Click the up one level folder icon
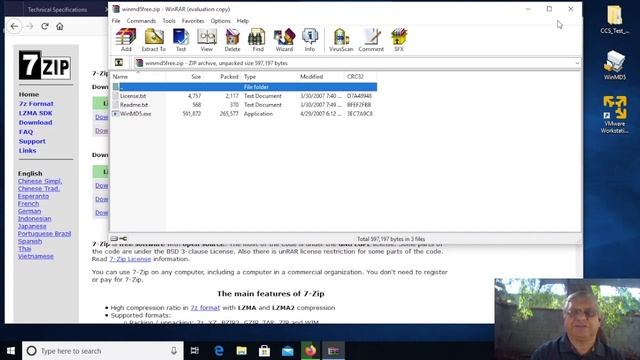The height and width of the screenshot is (360, 640). (119, 62)
